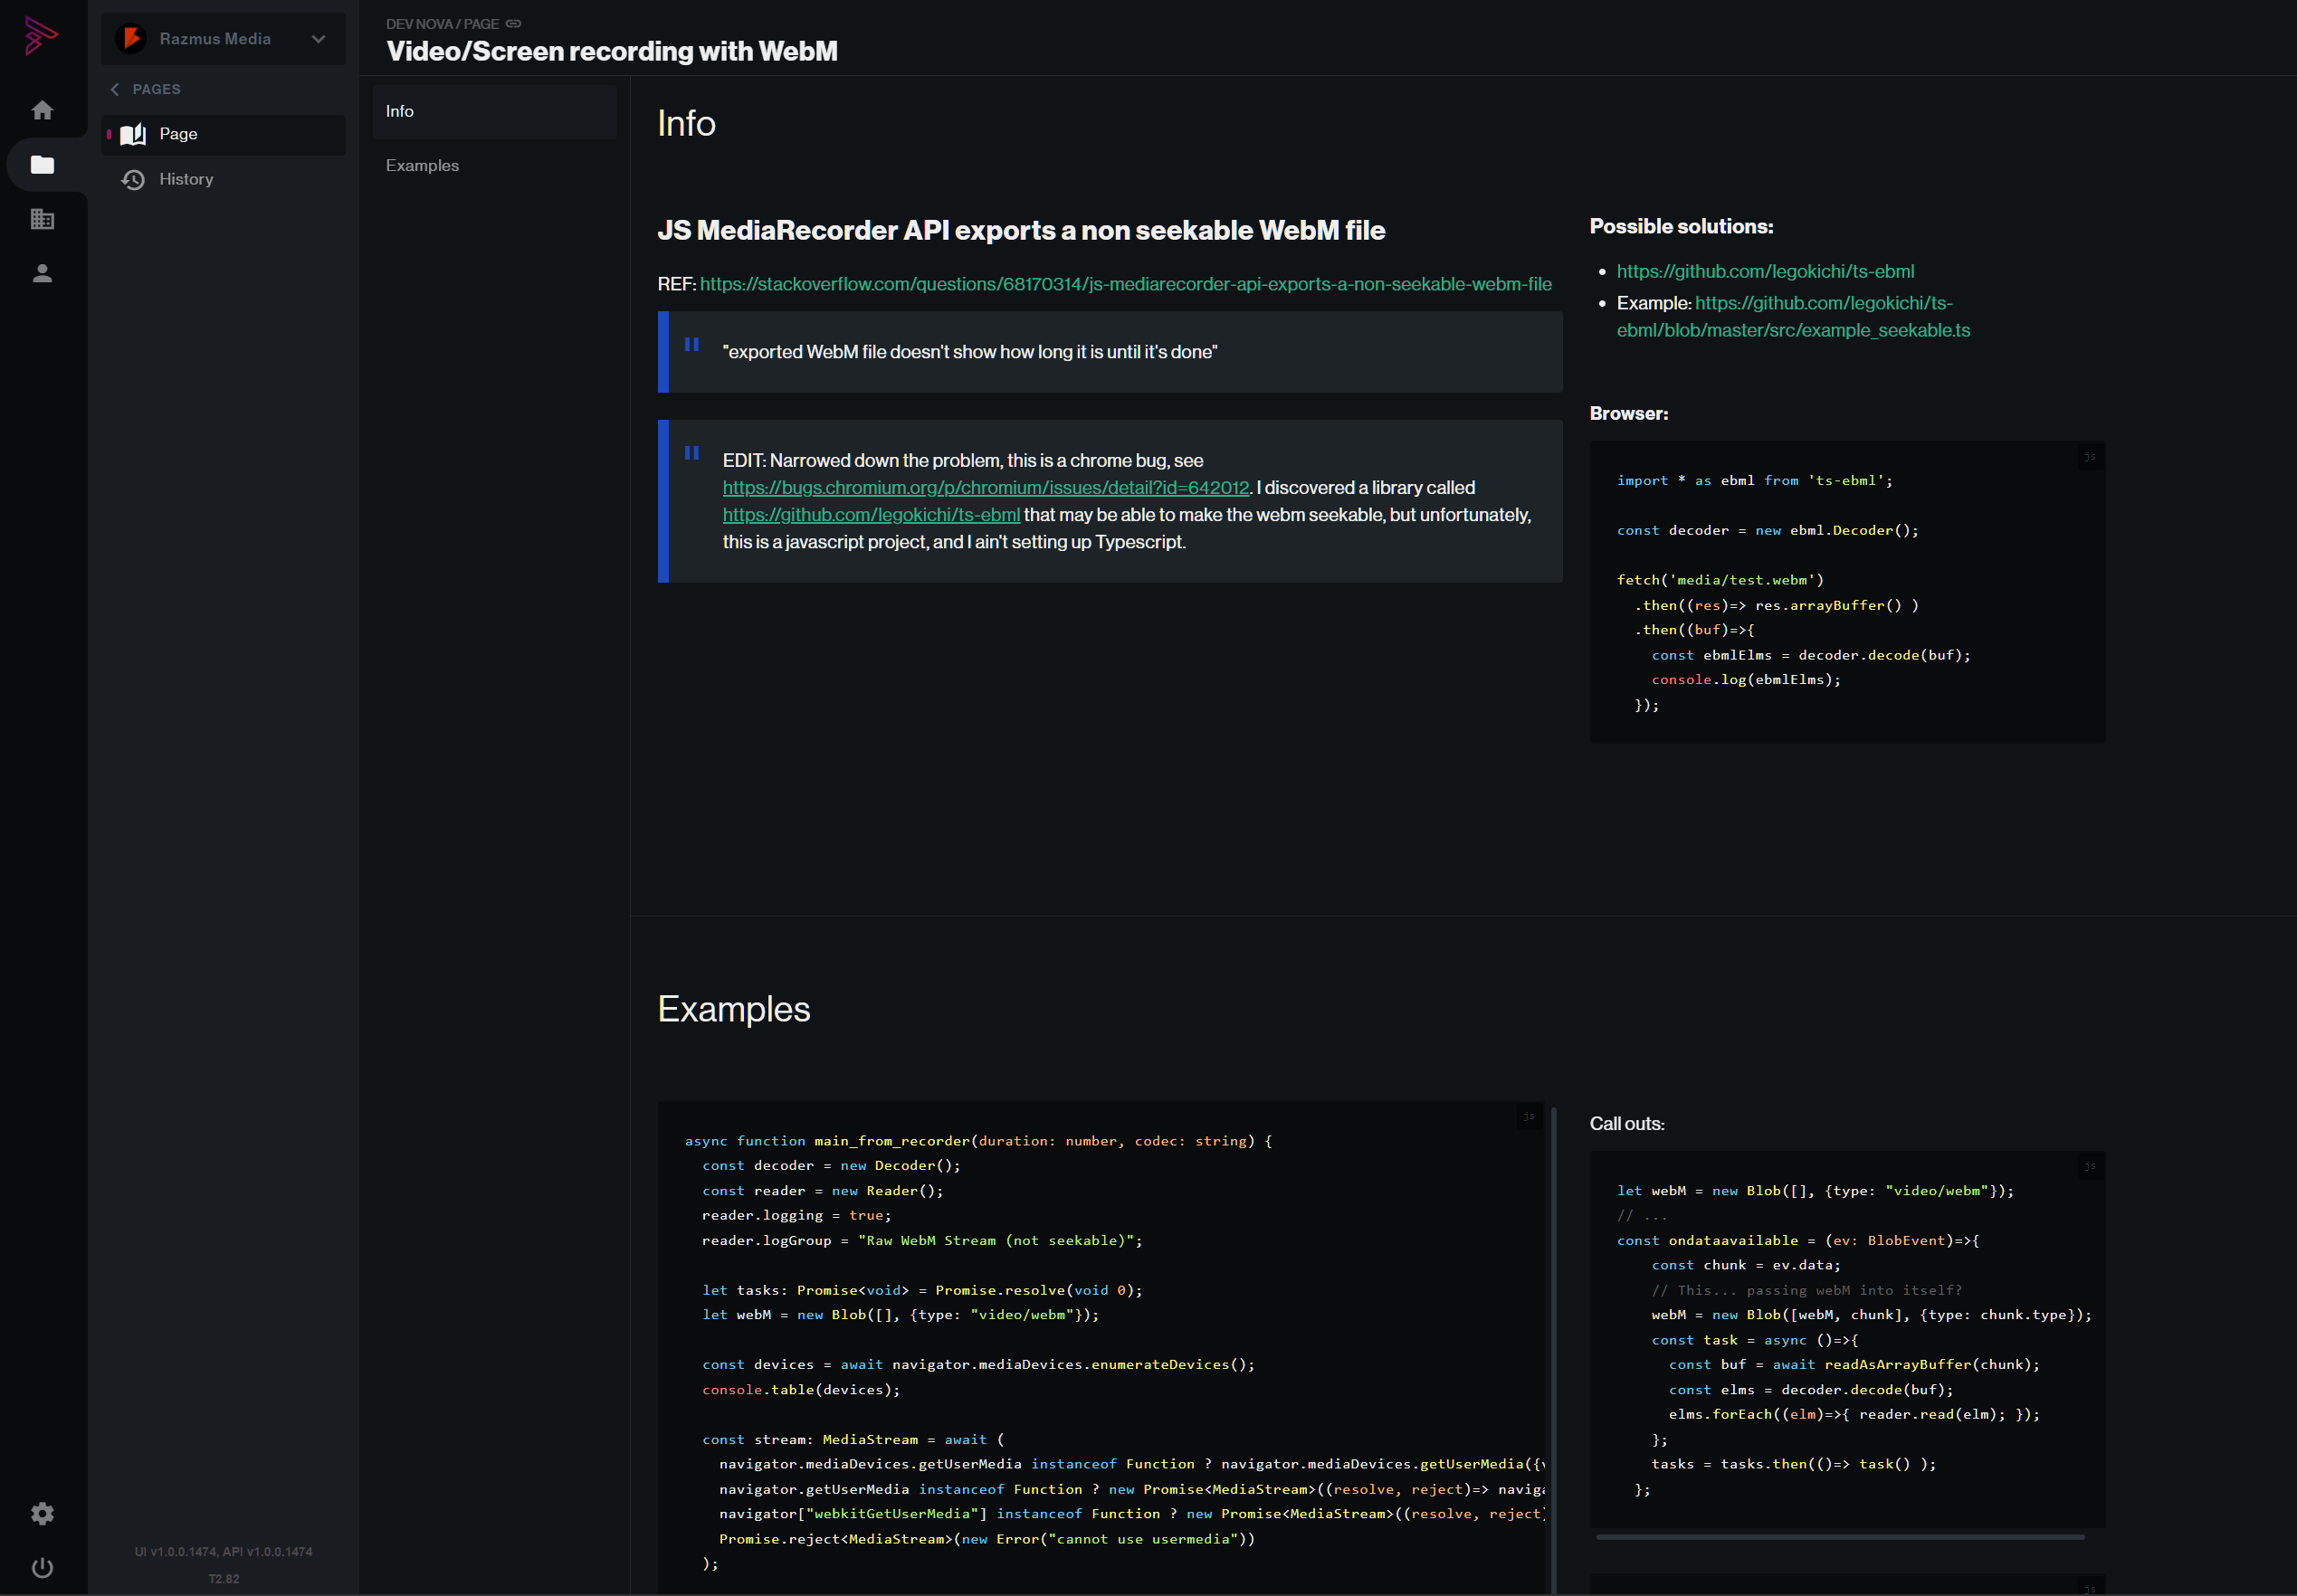Screen dimensions: 2297x1596
Task: Open the legokichi/ts-ebml link under Possible solutions
Action: coord(1765,271)
